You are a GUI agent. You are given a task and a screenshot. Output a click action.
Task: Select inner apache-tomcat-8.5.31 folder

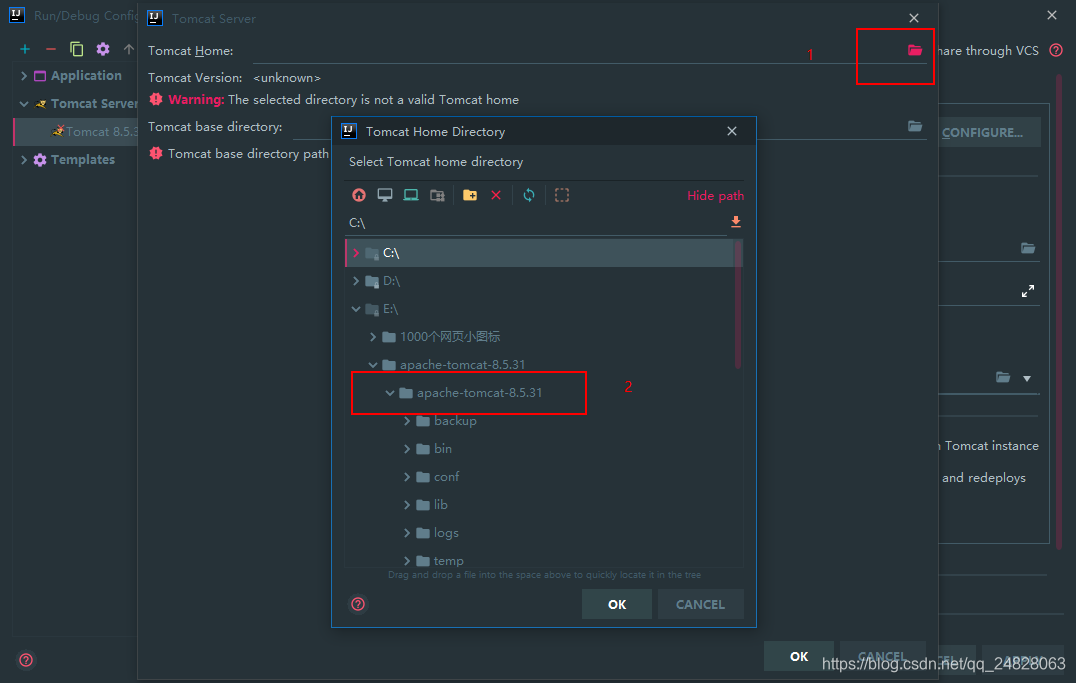coord(480,393)
